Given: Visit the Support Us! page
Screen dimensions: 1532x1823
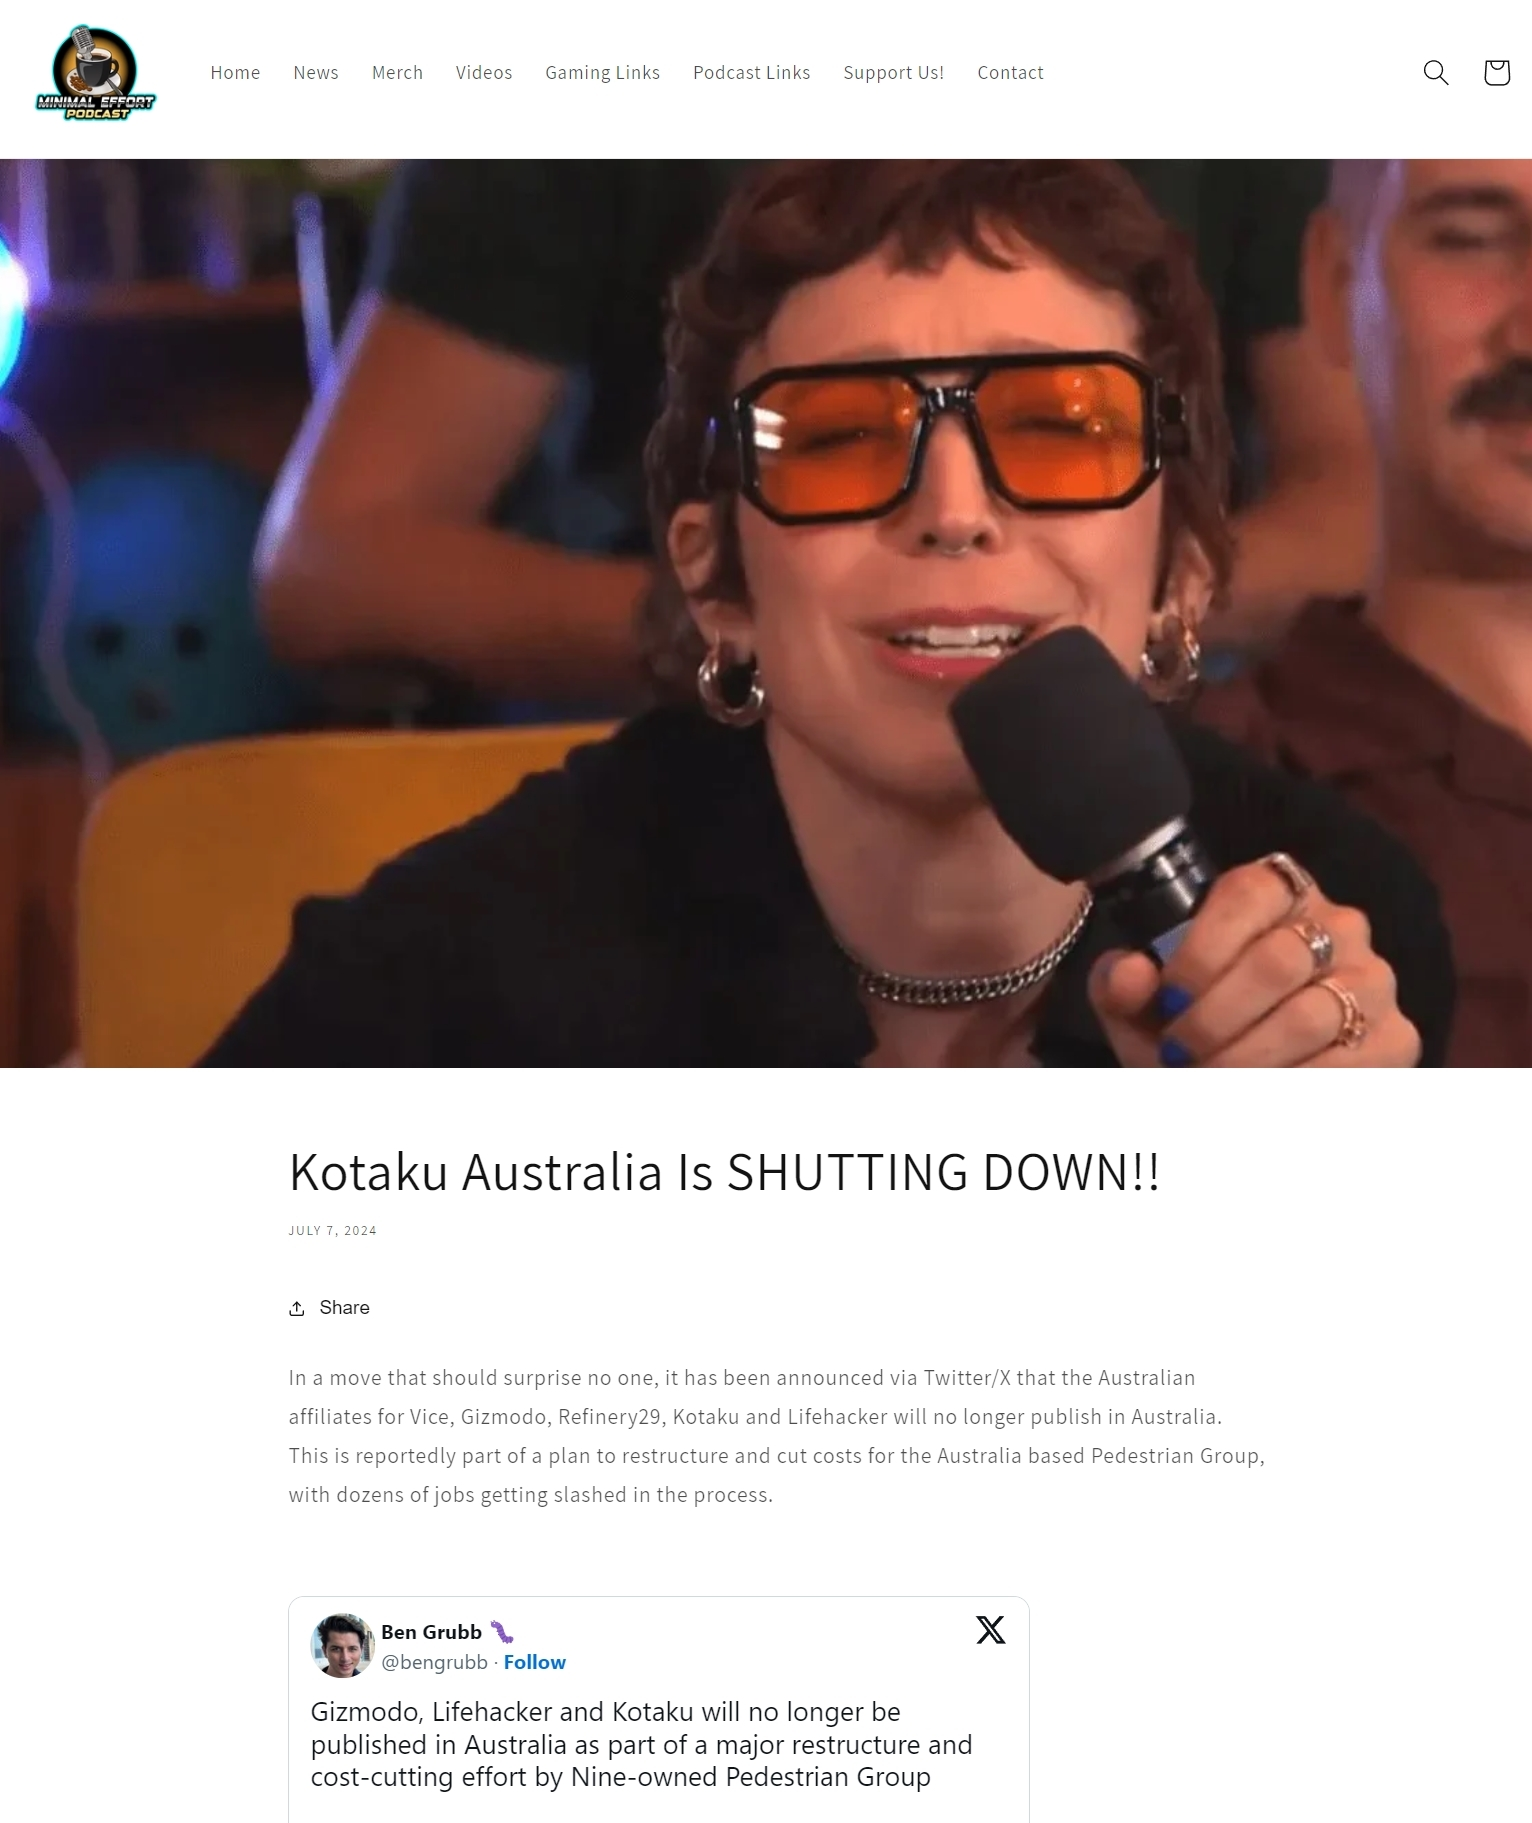Looking at the screenshot, I should click(894, 72).
